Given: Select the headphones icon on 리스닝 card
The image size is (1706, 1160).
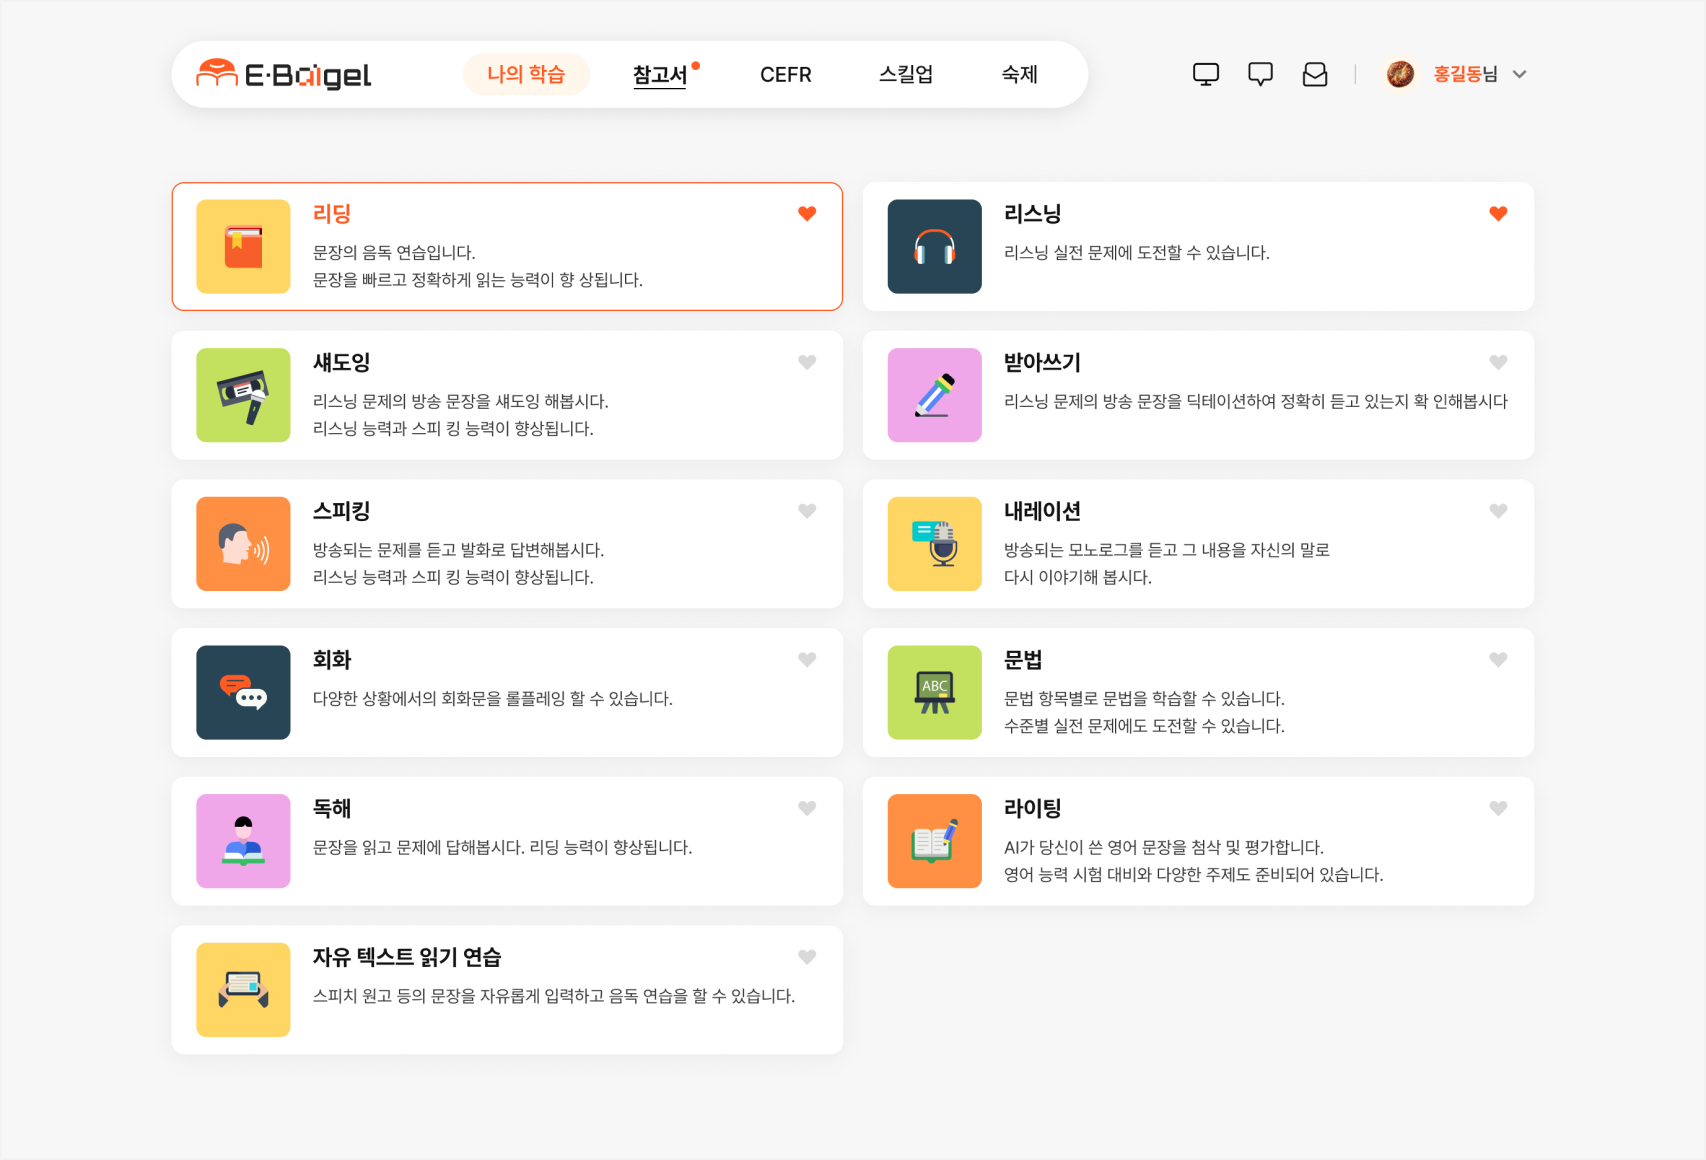Looking at the screenshot, I should coord(933,246).
